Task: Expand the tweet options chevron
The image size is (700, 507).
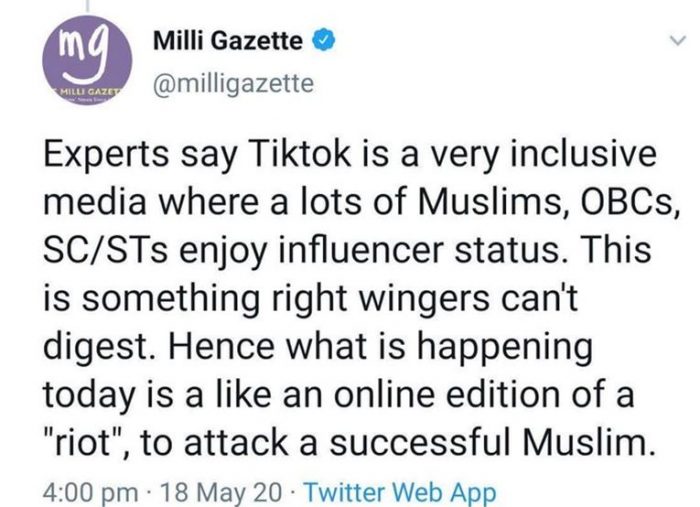Action: tap(678, 41)
